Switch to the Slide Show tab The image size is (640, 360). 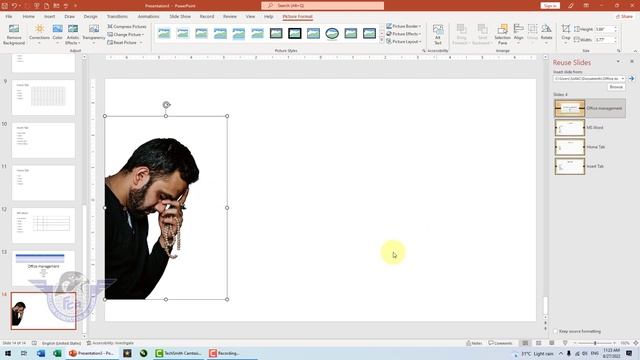(180, 16)
